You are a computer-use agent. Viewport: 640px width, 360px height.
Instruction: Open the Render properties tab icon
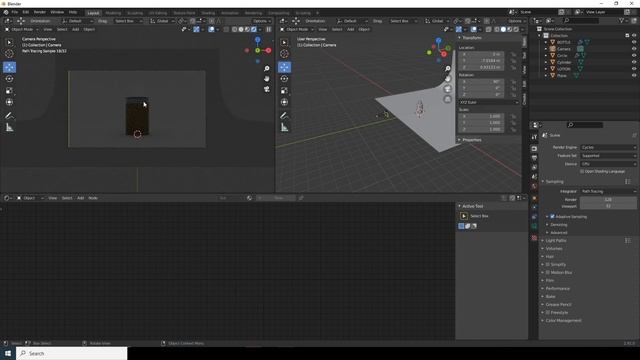point(534,149)
